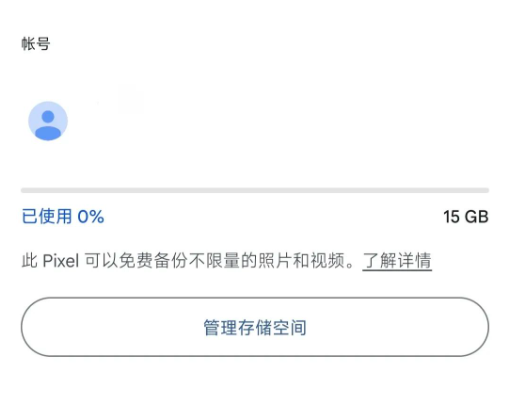The height and width of the screenshot is (404, 508).
Task: Click the Pixel free backup description text
Action: (x=188, y=260)
